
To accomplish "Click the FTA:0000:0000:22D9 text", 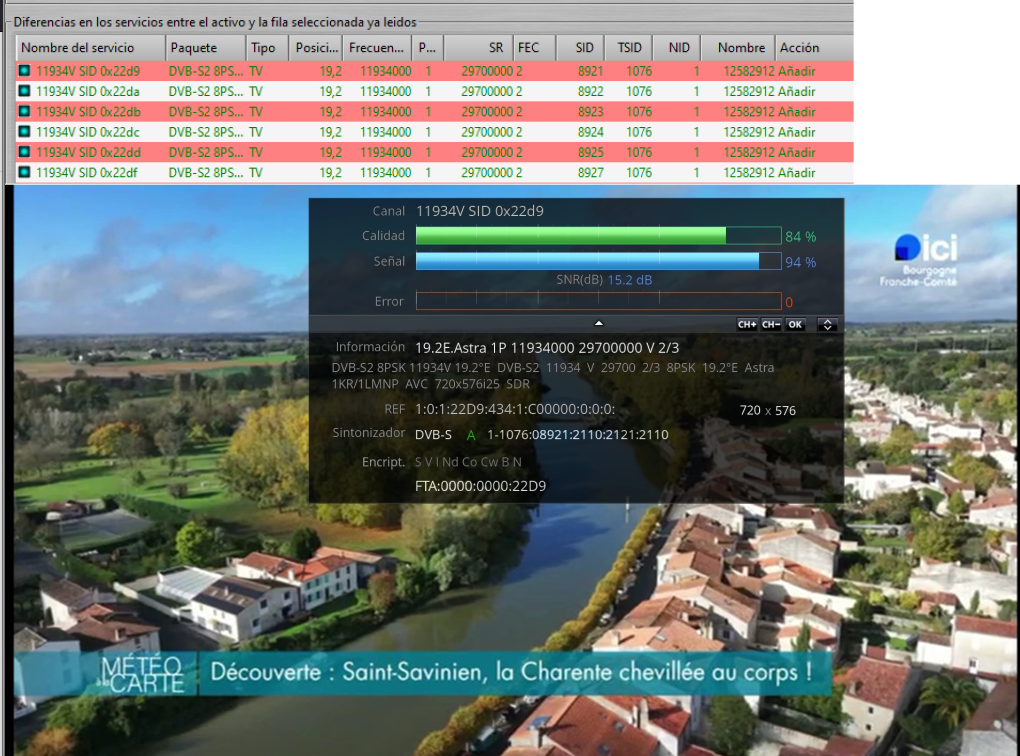I will tap(480, 486).
